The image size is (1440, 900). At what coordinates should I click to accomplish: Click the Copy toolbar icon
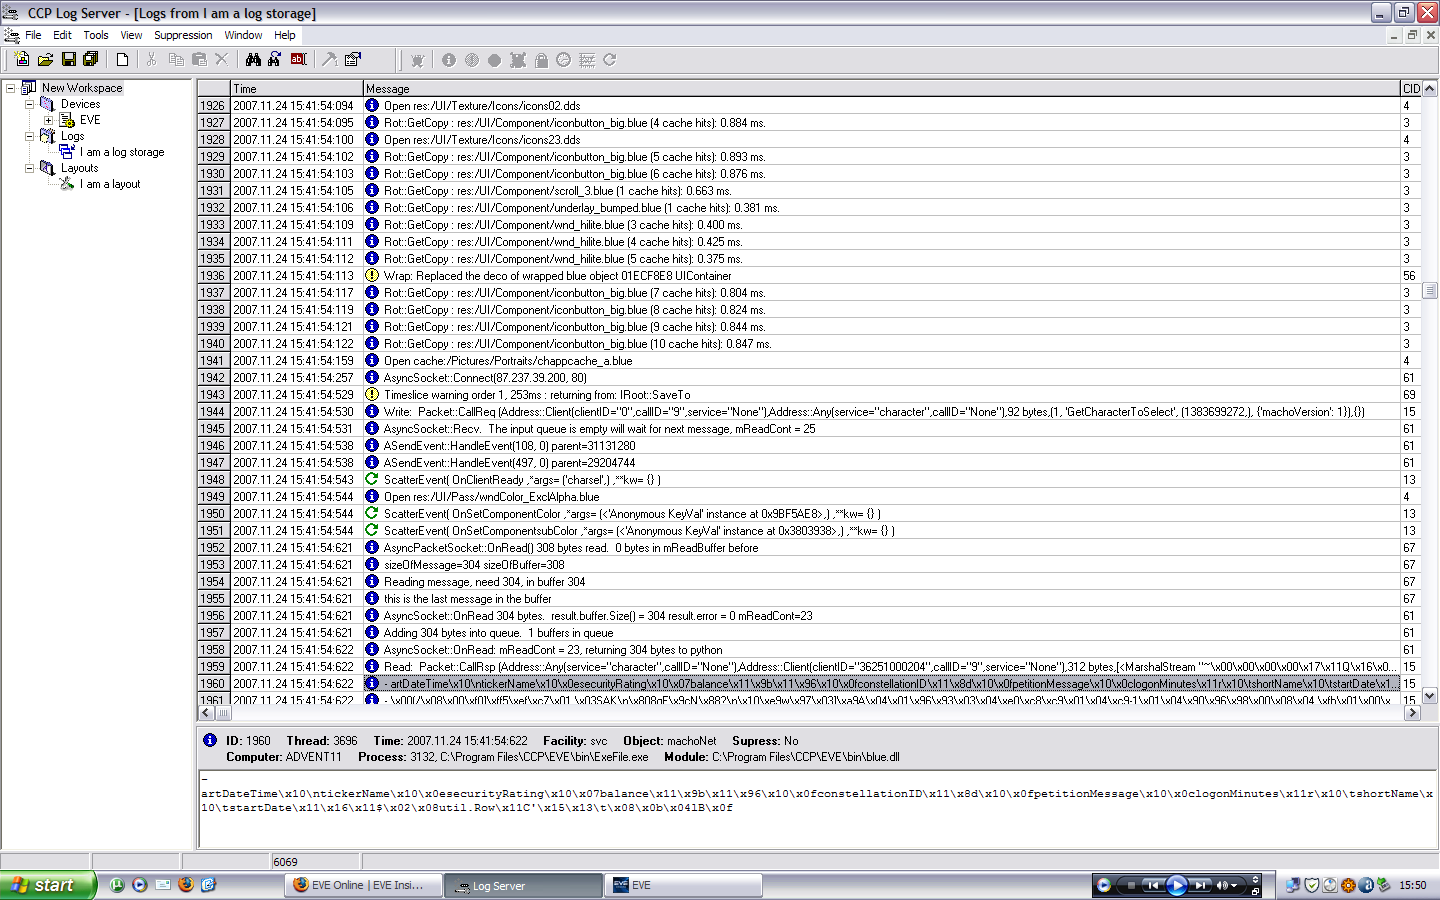[x=176, y=60]
